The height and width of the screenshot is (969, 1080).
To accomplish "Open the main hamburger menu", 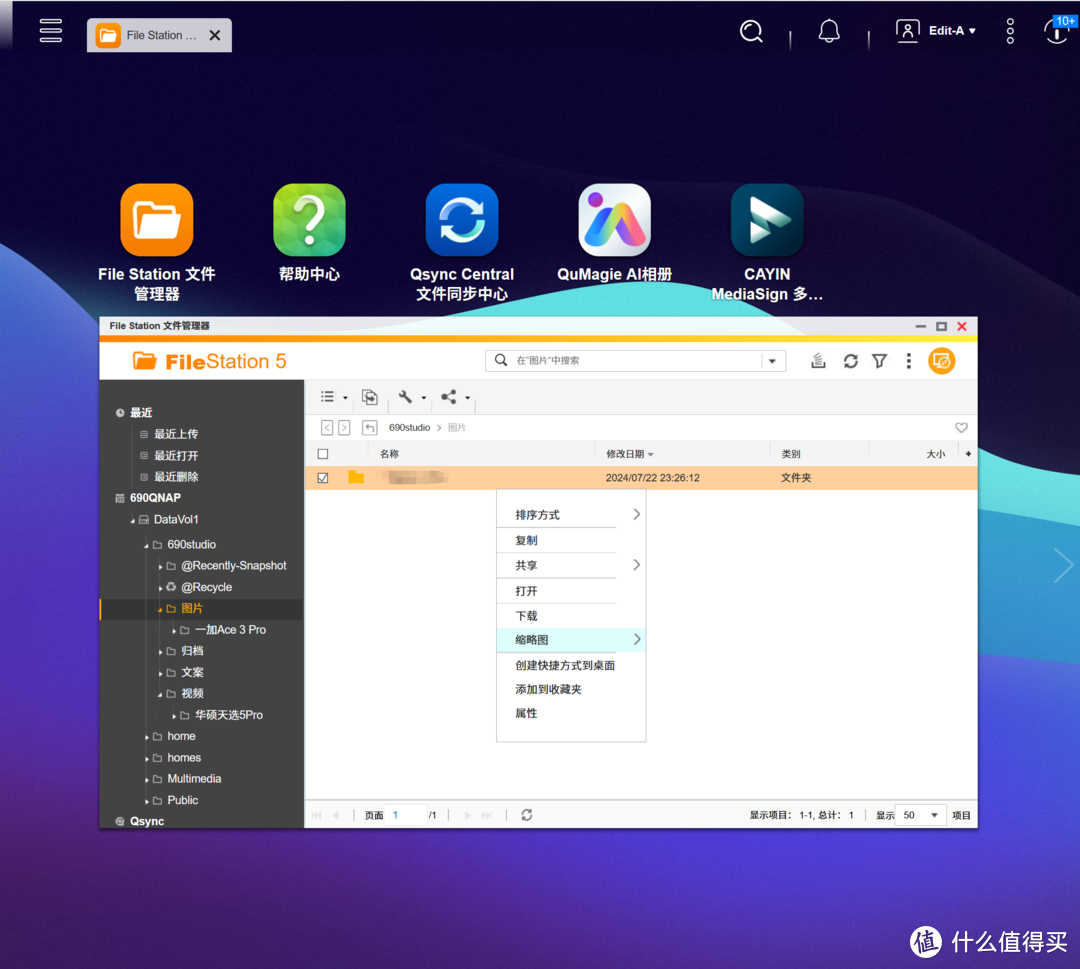I will coord(51,31).
